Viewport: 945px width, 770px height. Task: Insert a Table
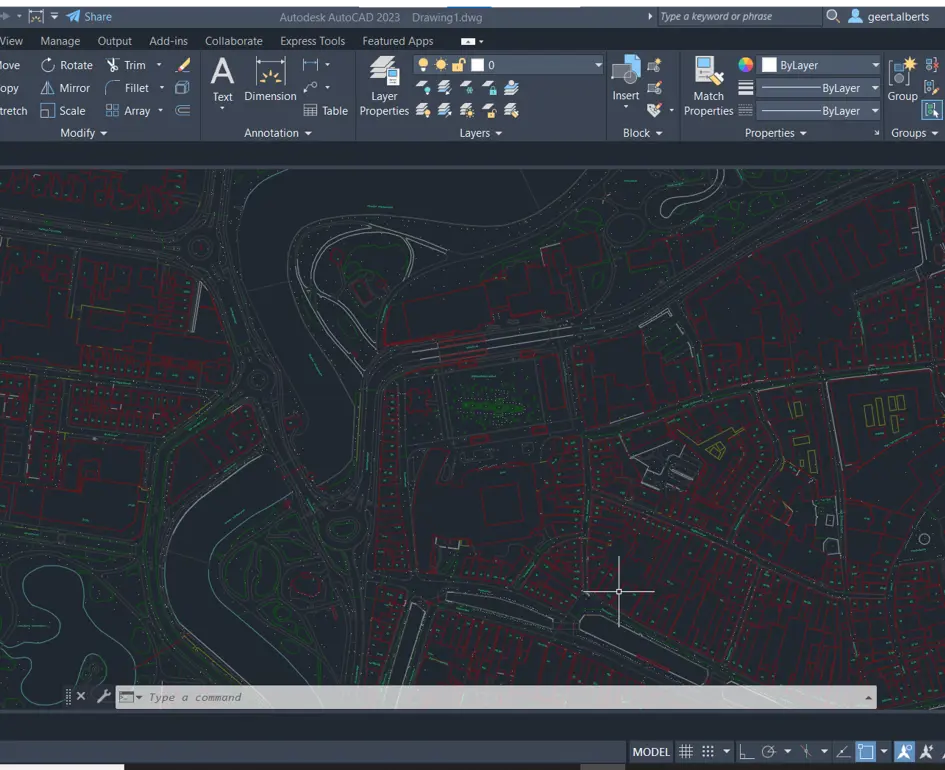coord(325,111)
